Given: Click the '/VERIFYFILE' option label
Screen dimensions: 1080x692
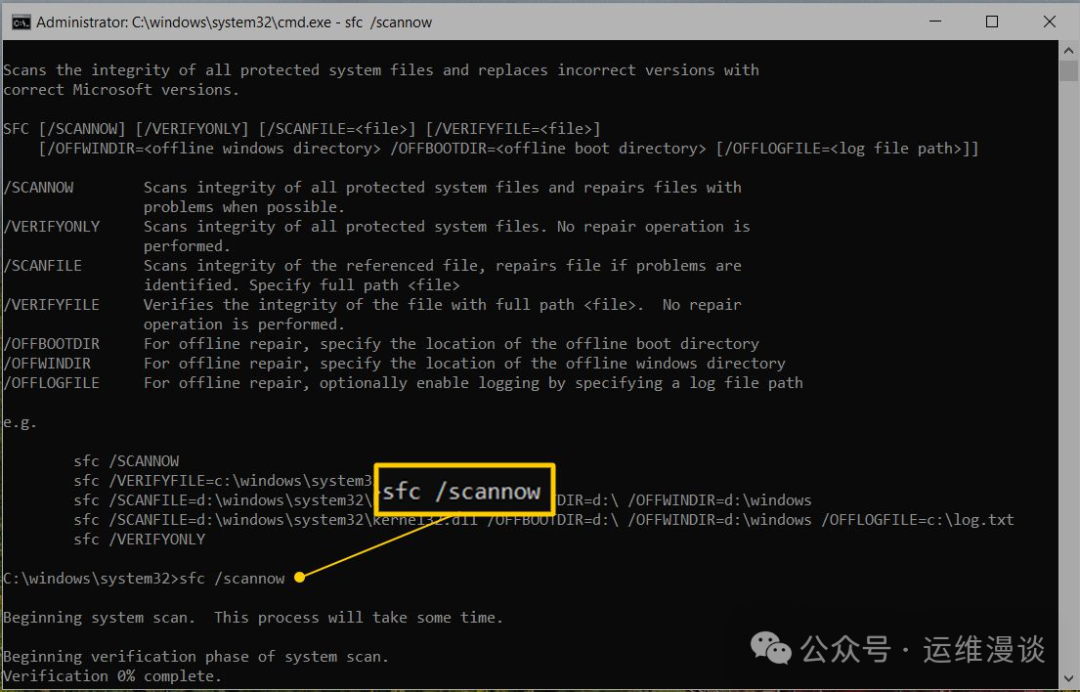Looking at the screenshot, I should [x=52, y=304].
